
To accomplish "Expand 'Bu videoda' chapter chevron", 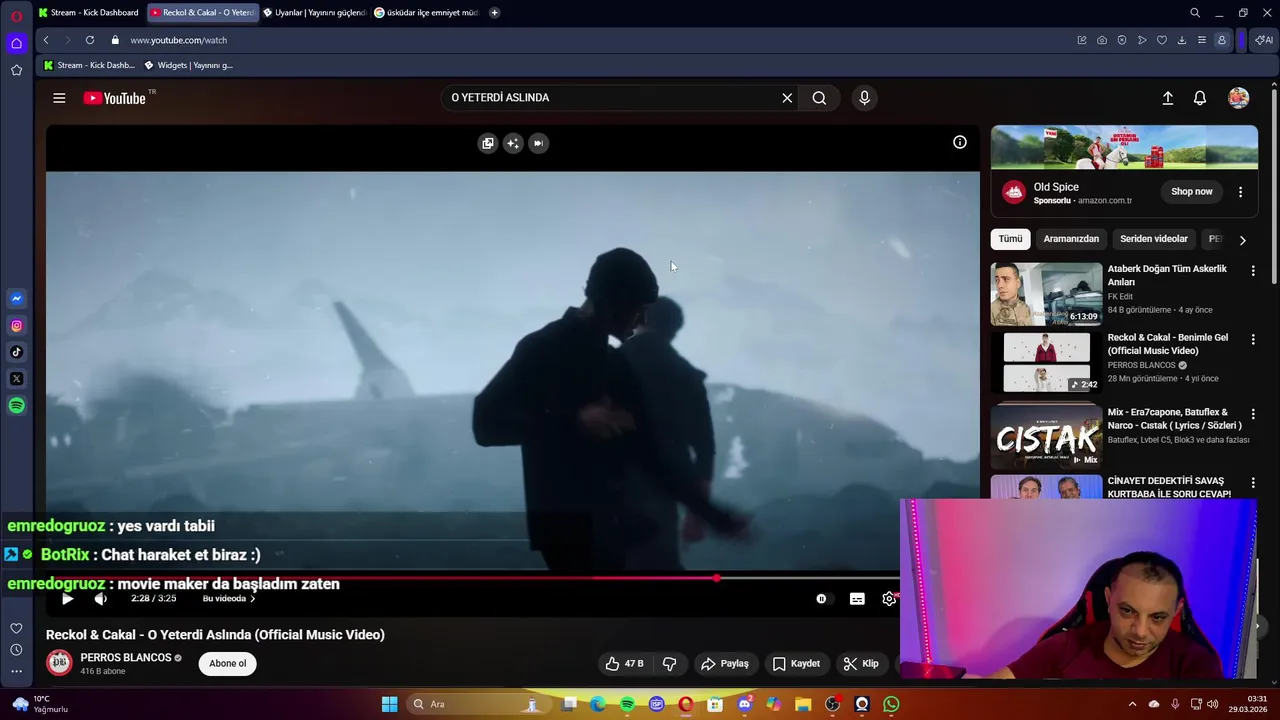I will [x=252, y=599].
